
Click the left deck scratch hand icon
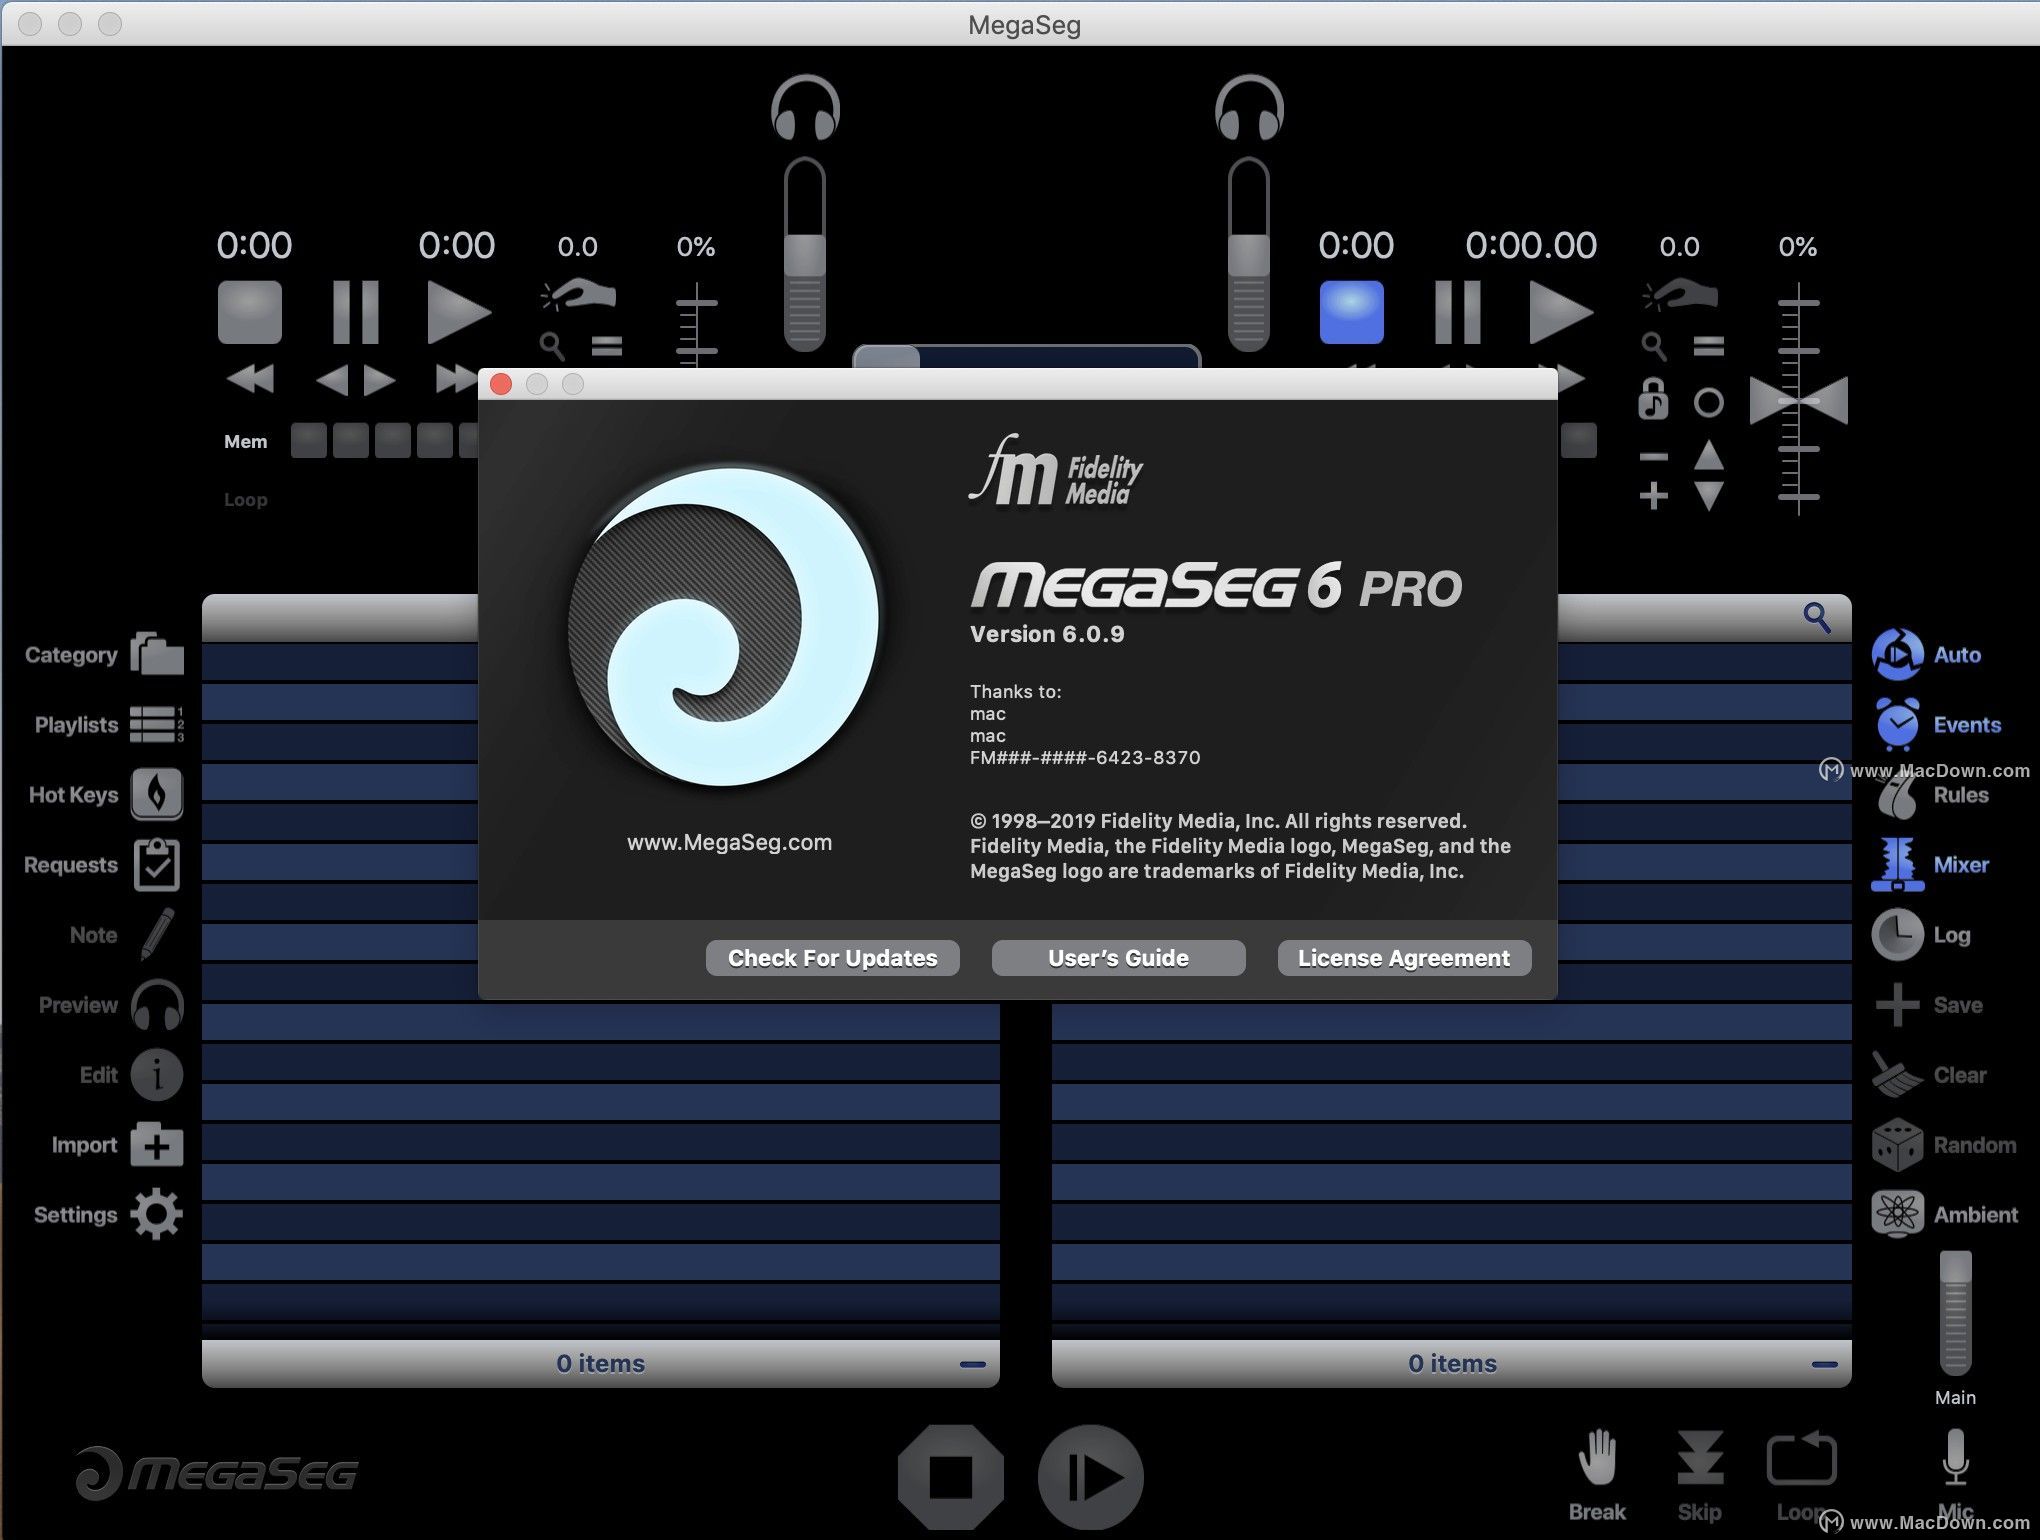578,294
